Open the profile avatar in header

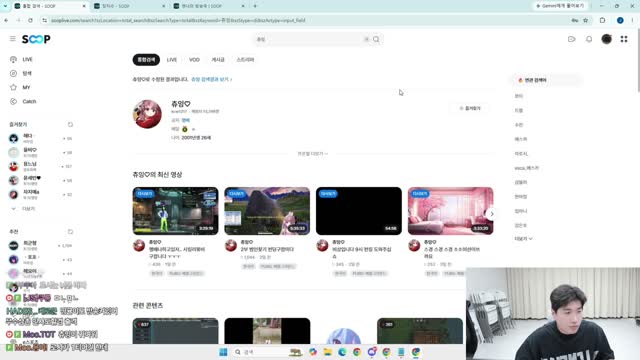click(607, 39)
